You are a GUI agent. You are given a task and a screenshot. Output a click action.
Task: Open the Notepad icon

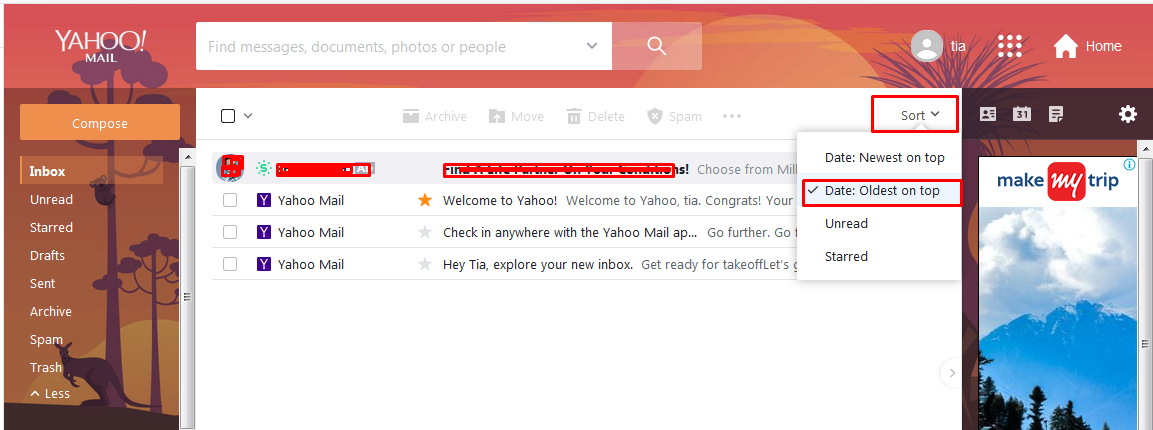pyautogui.click(x=1056, y=114)
